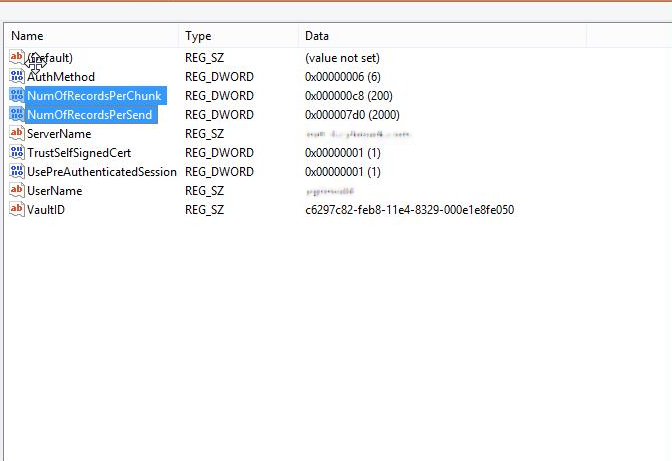The height and width of the screenshot is (461, 672).
Task: Sort values by the Type column header
Action: [x=238, y=36]
